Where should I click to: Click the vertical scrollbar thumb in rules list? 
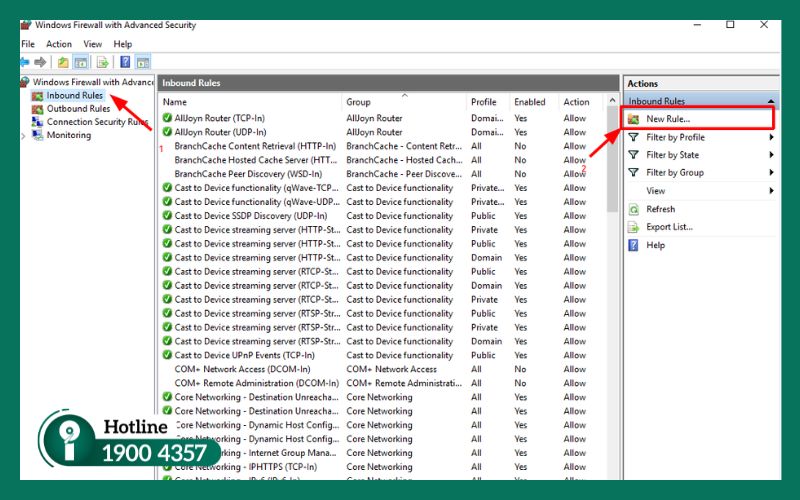[x=612, y=159]
